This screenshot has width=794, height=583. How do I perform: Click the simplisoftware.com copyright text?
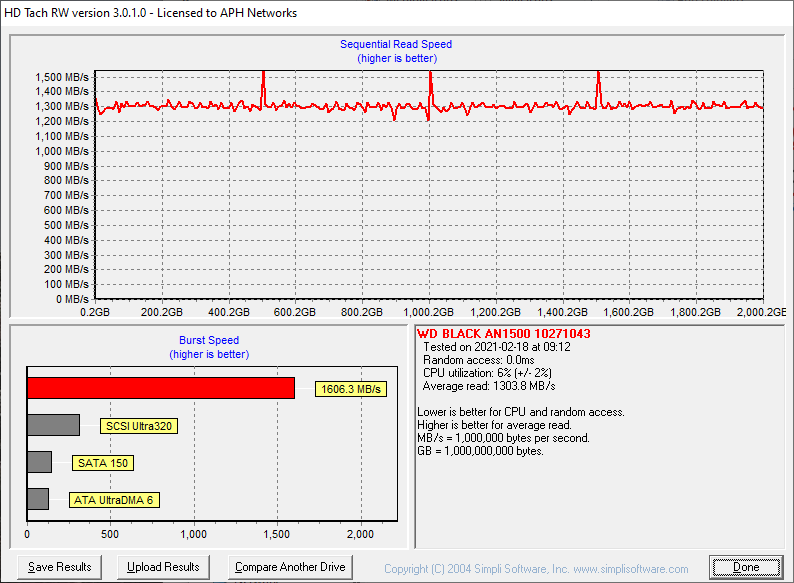pos(536,569)
